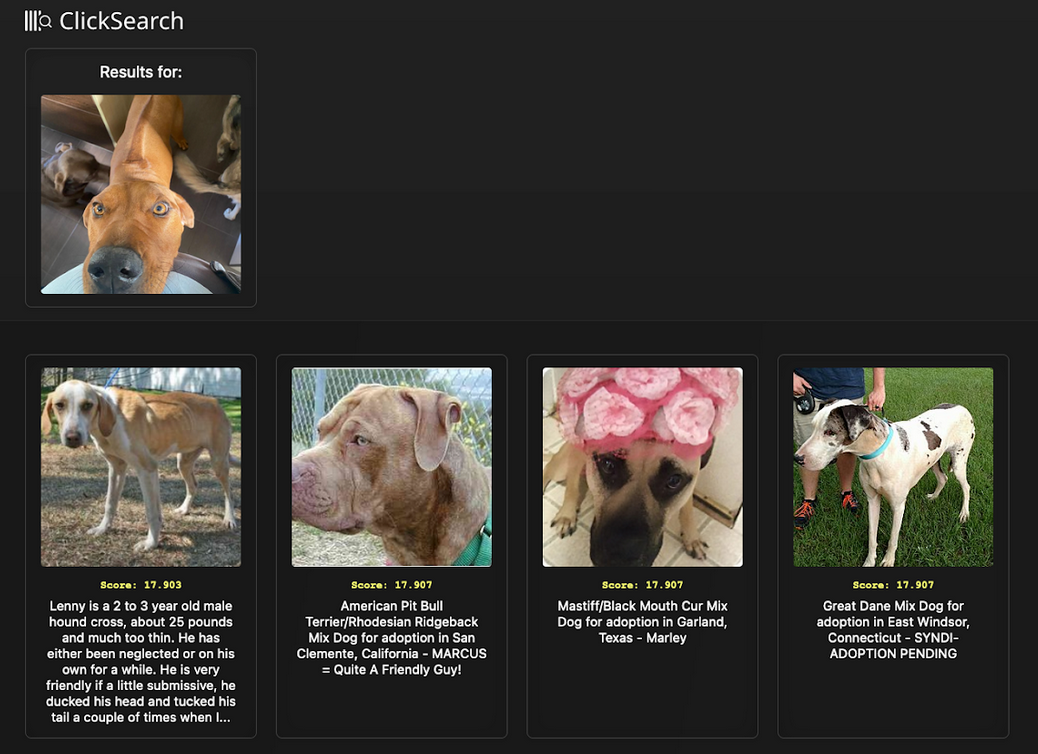This screenshot has width=1038, height=754.
Task: Click the score under the Great Dane photo
Action: pyautogui.click(x=893, y=585)
